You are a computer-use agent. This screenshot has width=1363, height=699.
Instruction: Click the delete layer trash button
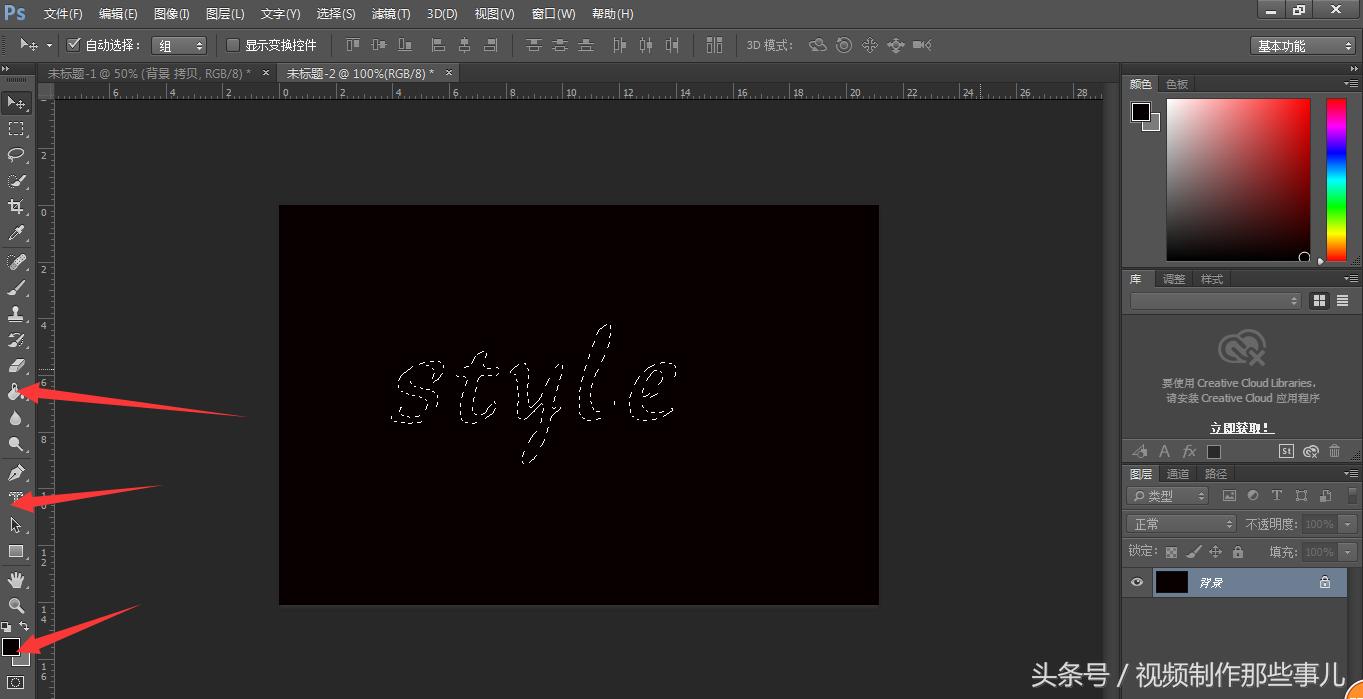[x=1334, y=451]
